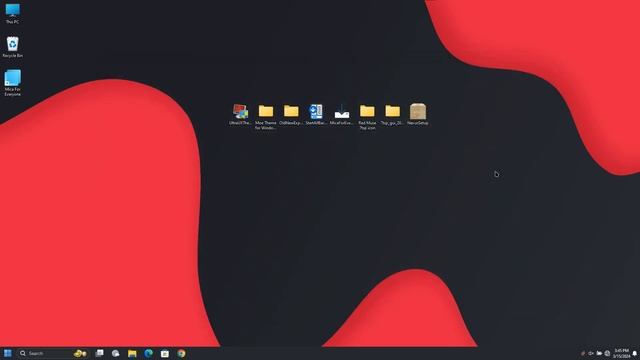This screenshot has width=640, height=360.
Task: Launch Google Chrome from the taskbar
Action: [181, 353]
